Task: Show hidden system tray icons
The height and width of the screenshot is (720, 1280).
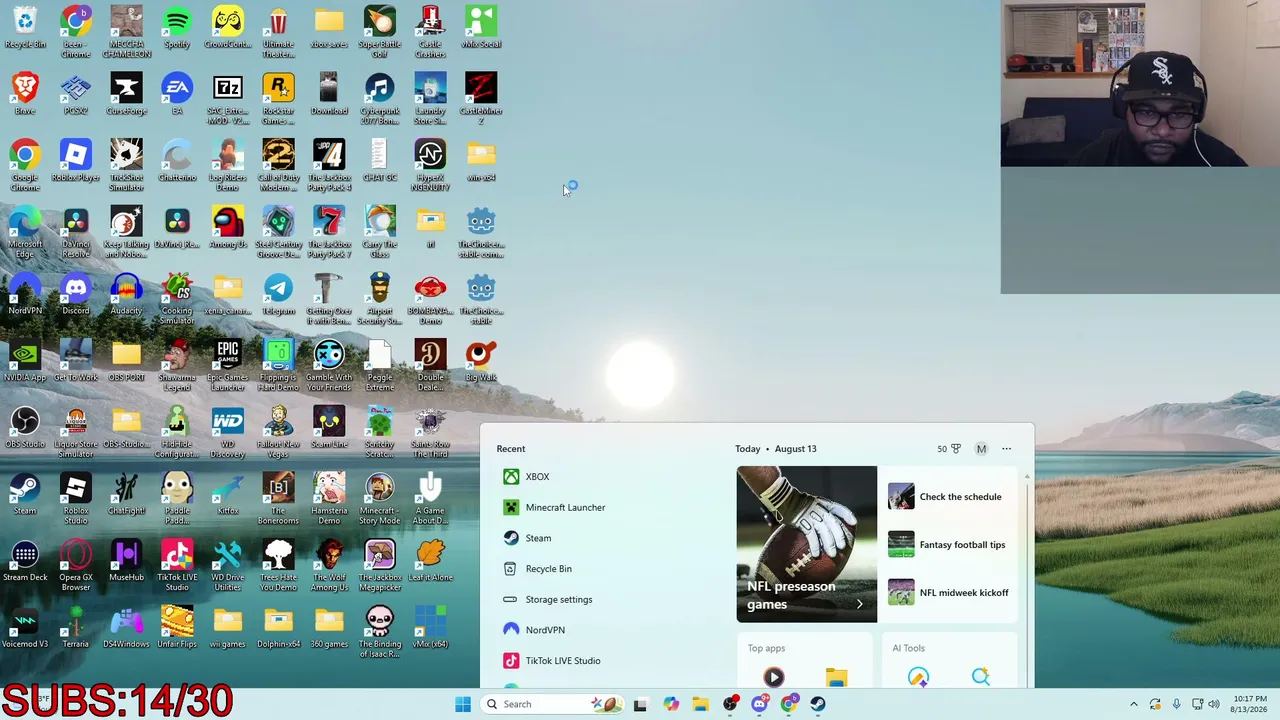Action: tap(1133, 704)
